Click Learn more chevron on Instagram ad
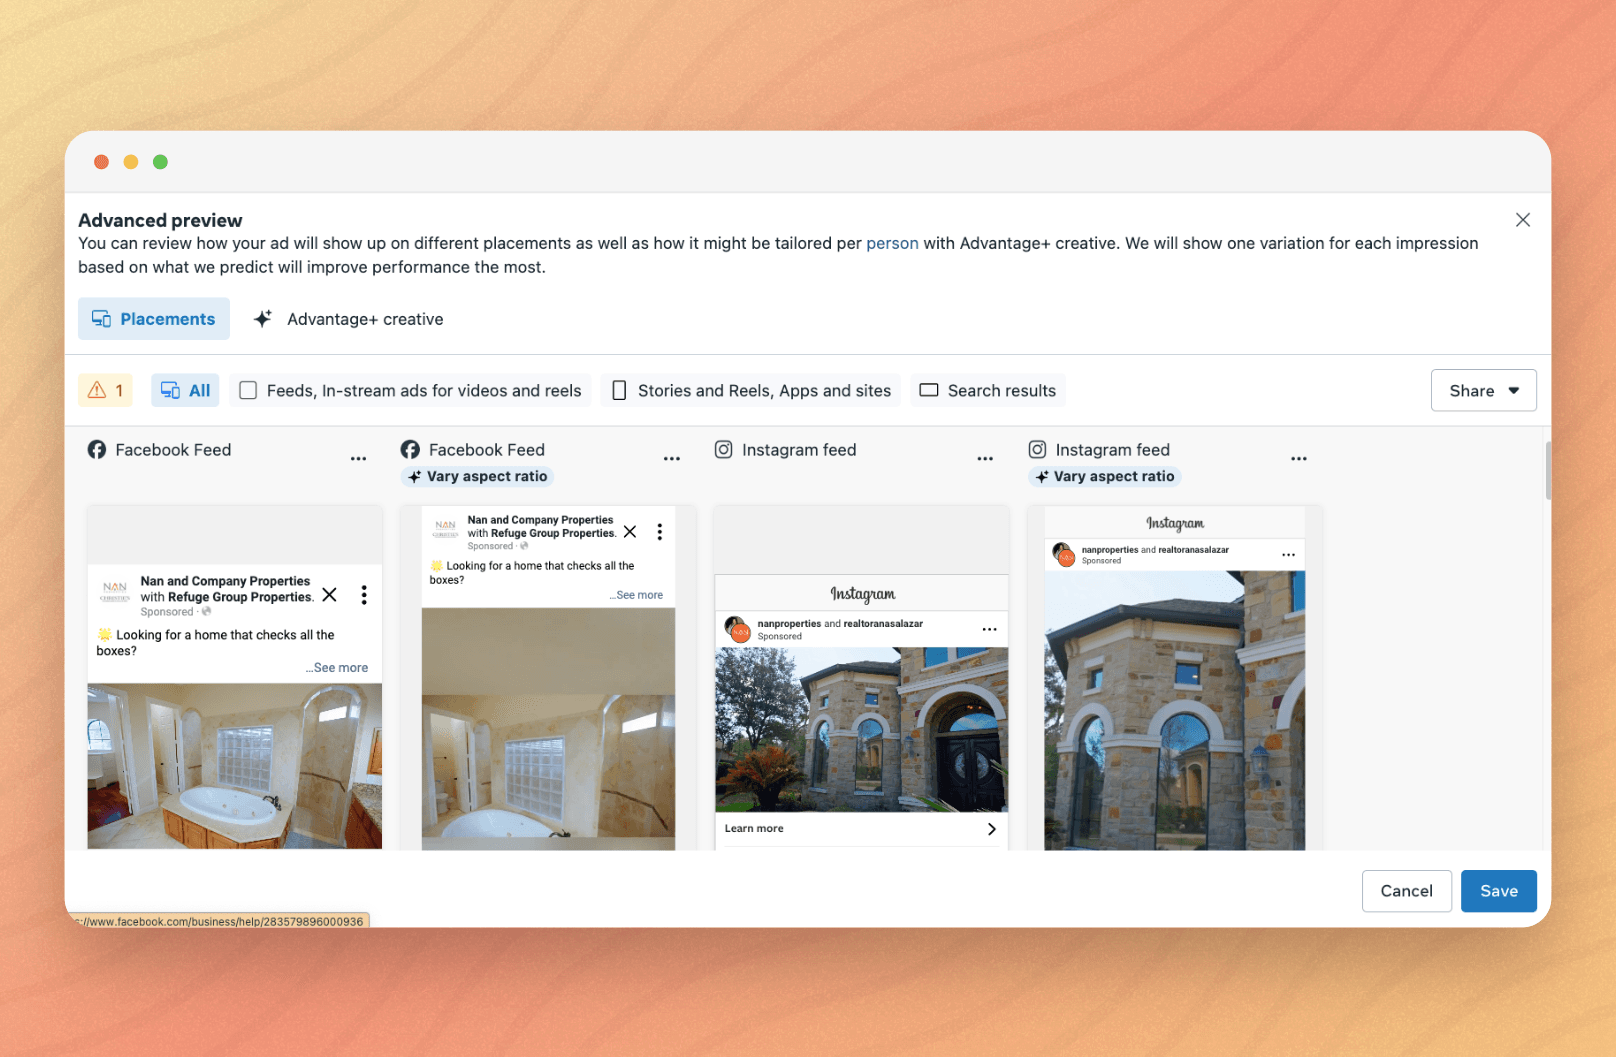The height and width of the screenshot is (1057, 1616). 991,829
